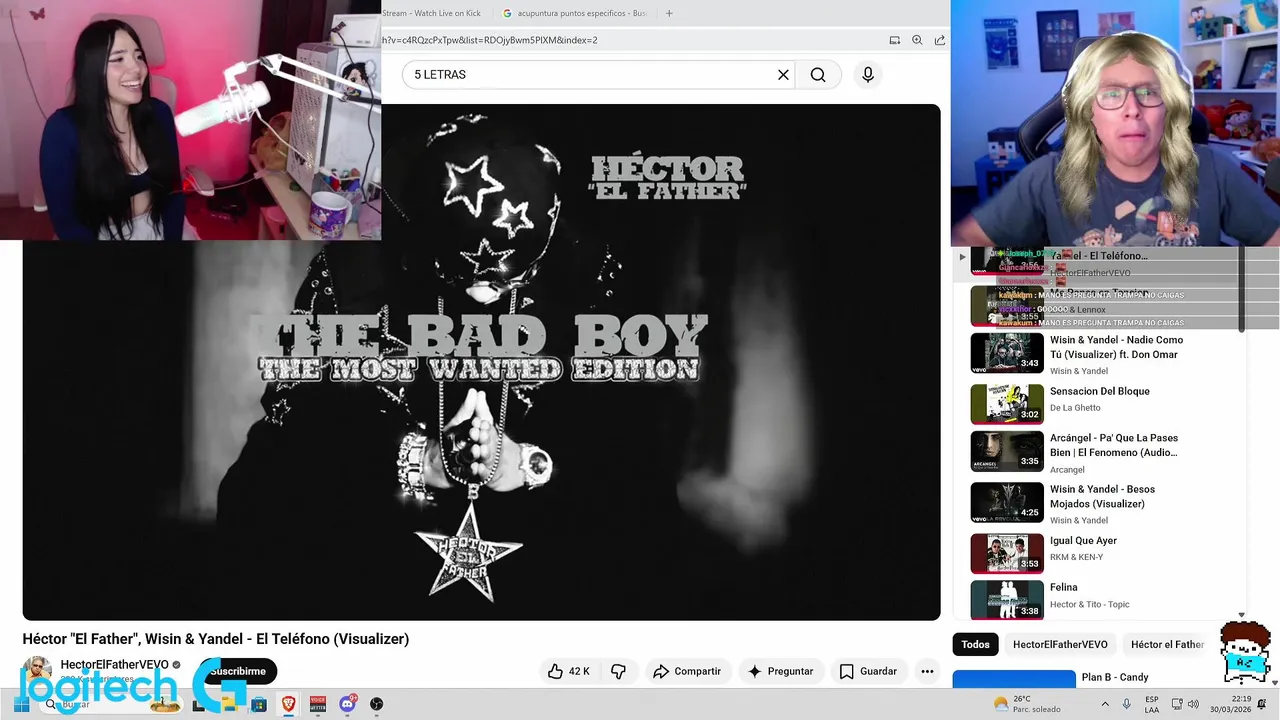Click the Arcángel video thumbnail 3:35

(x=1007, y=451)
